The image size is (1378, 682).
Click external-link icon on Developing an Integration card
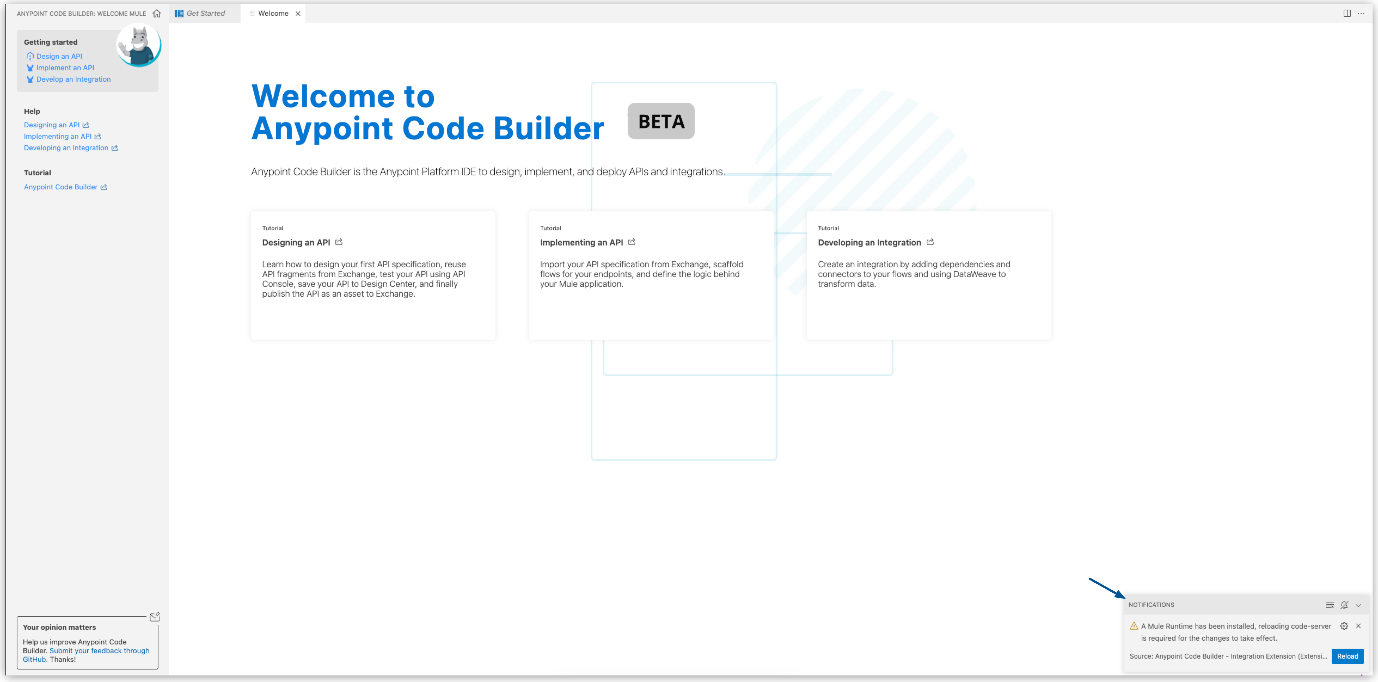pyautogui.click(x=930, y=242)
